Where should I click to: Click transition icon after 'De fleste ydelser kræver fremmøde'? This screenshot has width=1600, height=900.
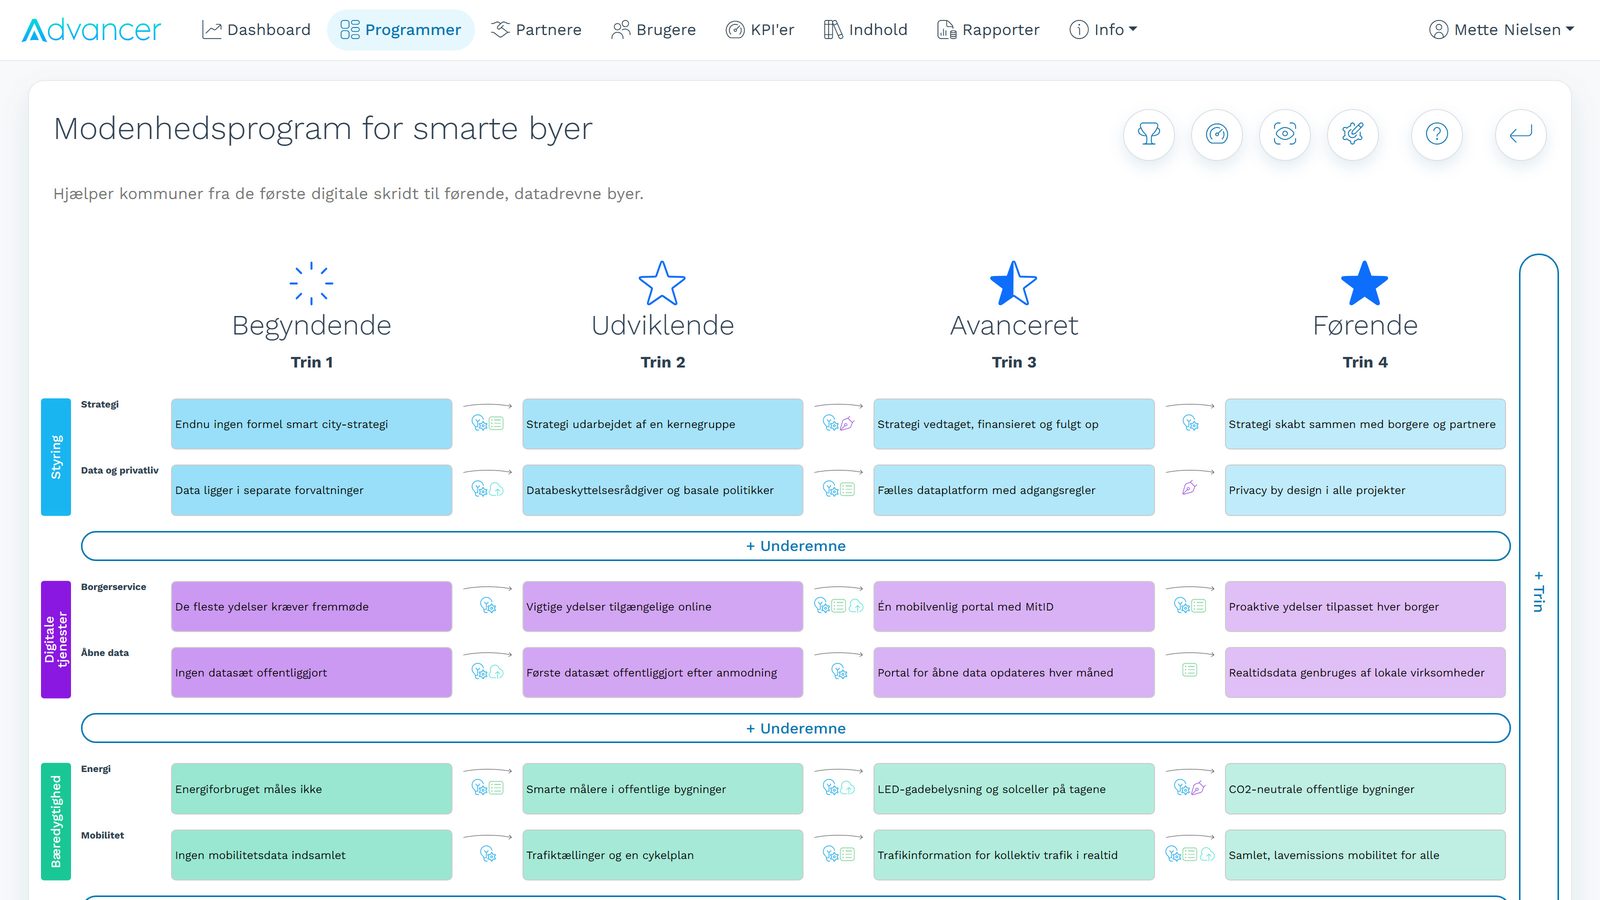coord(488,606)
